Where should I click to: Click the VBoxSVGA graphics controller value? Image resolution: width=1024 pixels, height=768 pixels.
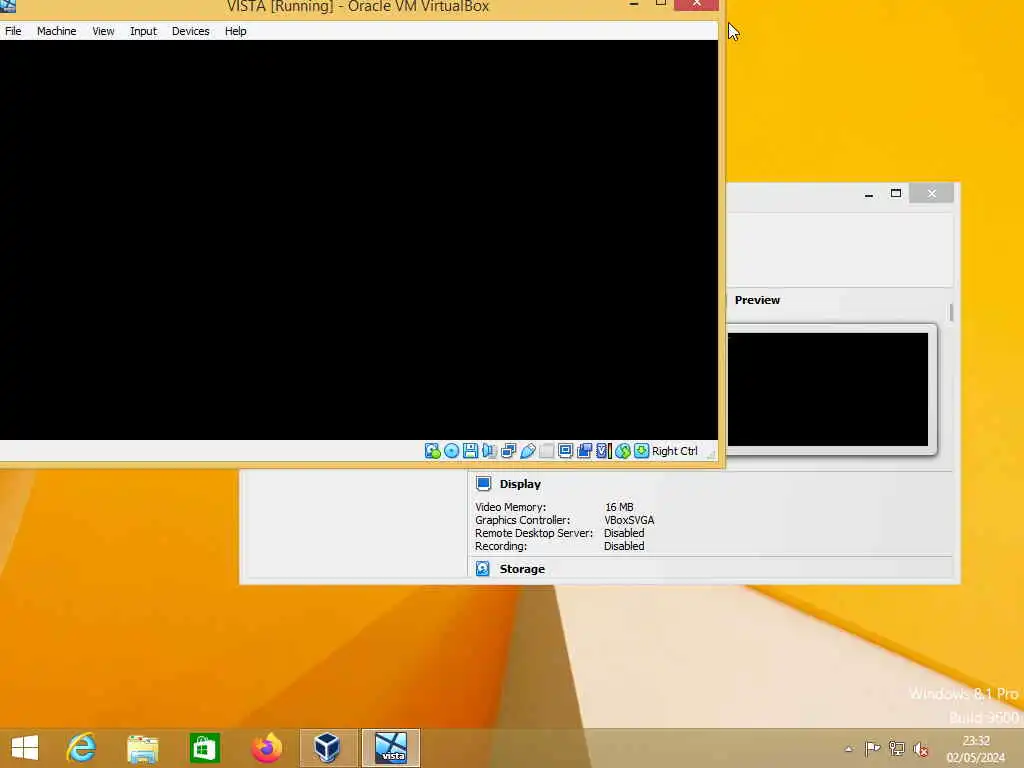pos(629,520)
